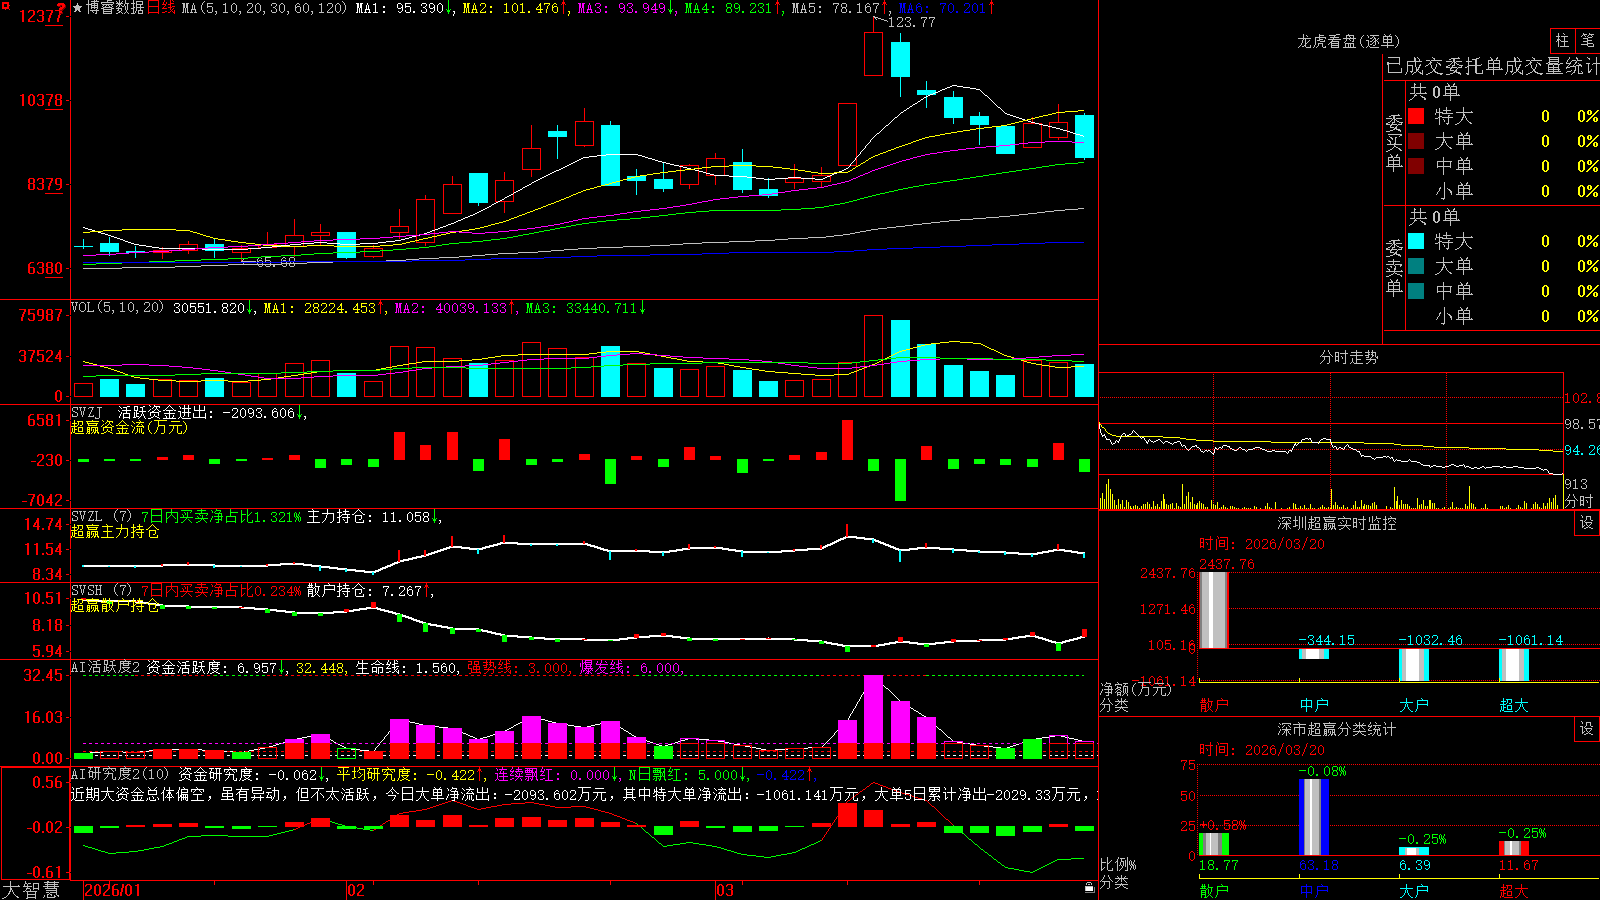The width and height of the screenshot is (1600, 900).
Task: Click the 超赢资金流(万元) label
Action: coord(129,427)
